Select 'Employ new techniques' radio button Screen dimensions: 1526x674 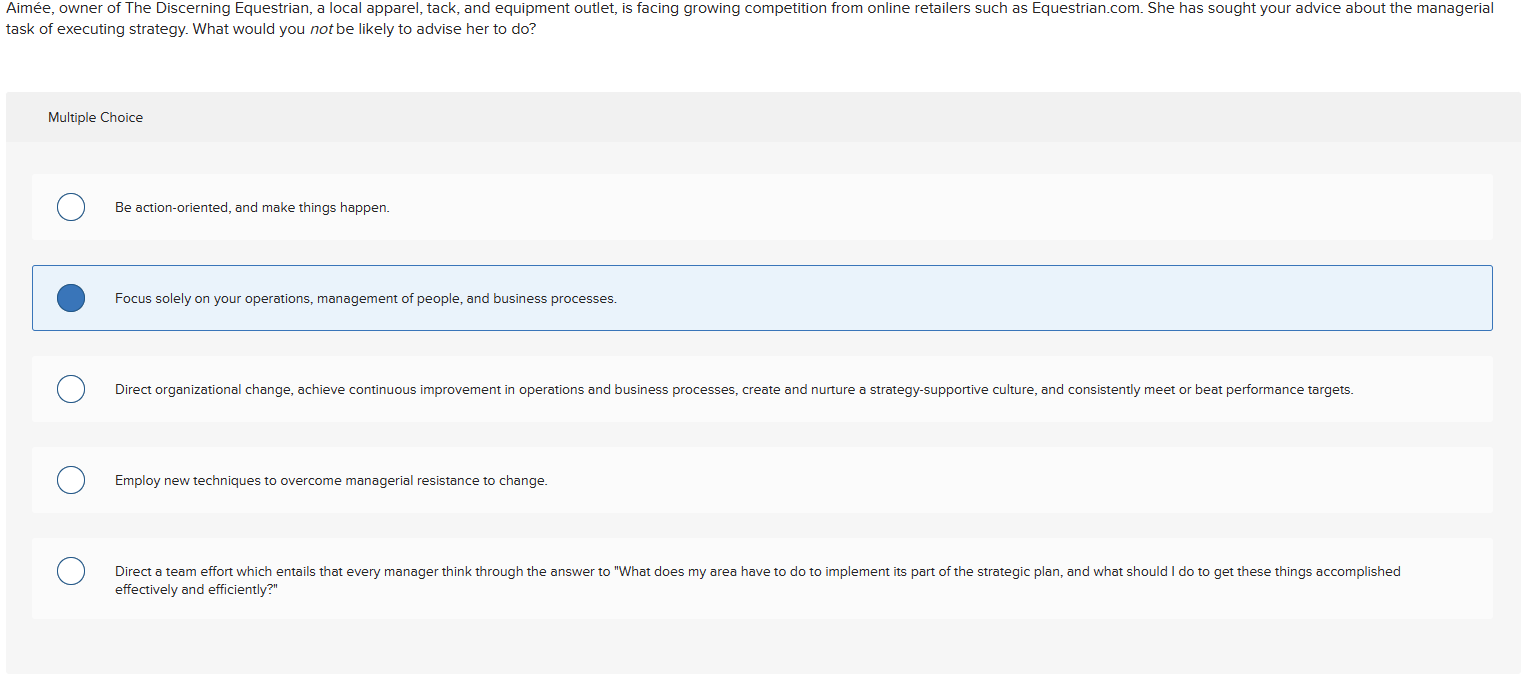[x=71, y=480]
